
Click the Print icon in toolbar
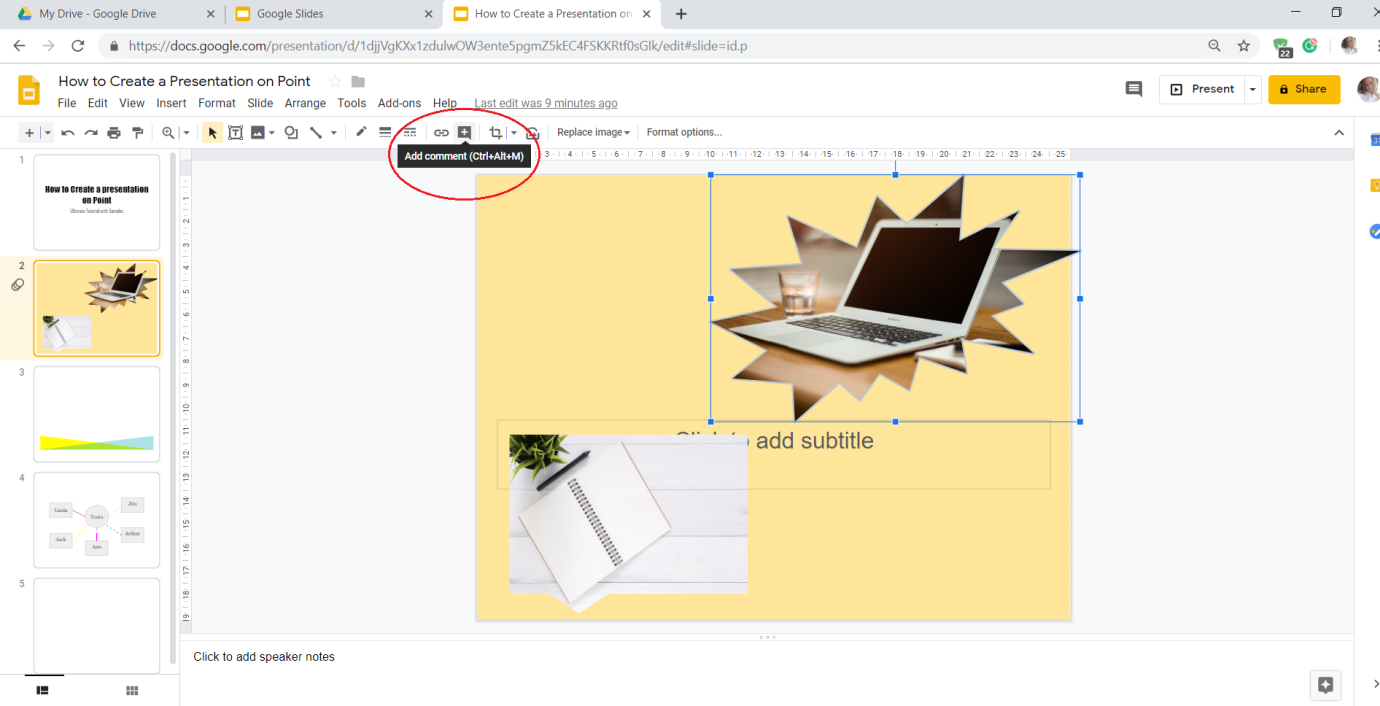[114, 132]
